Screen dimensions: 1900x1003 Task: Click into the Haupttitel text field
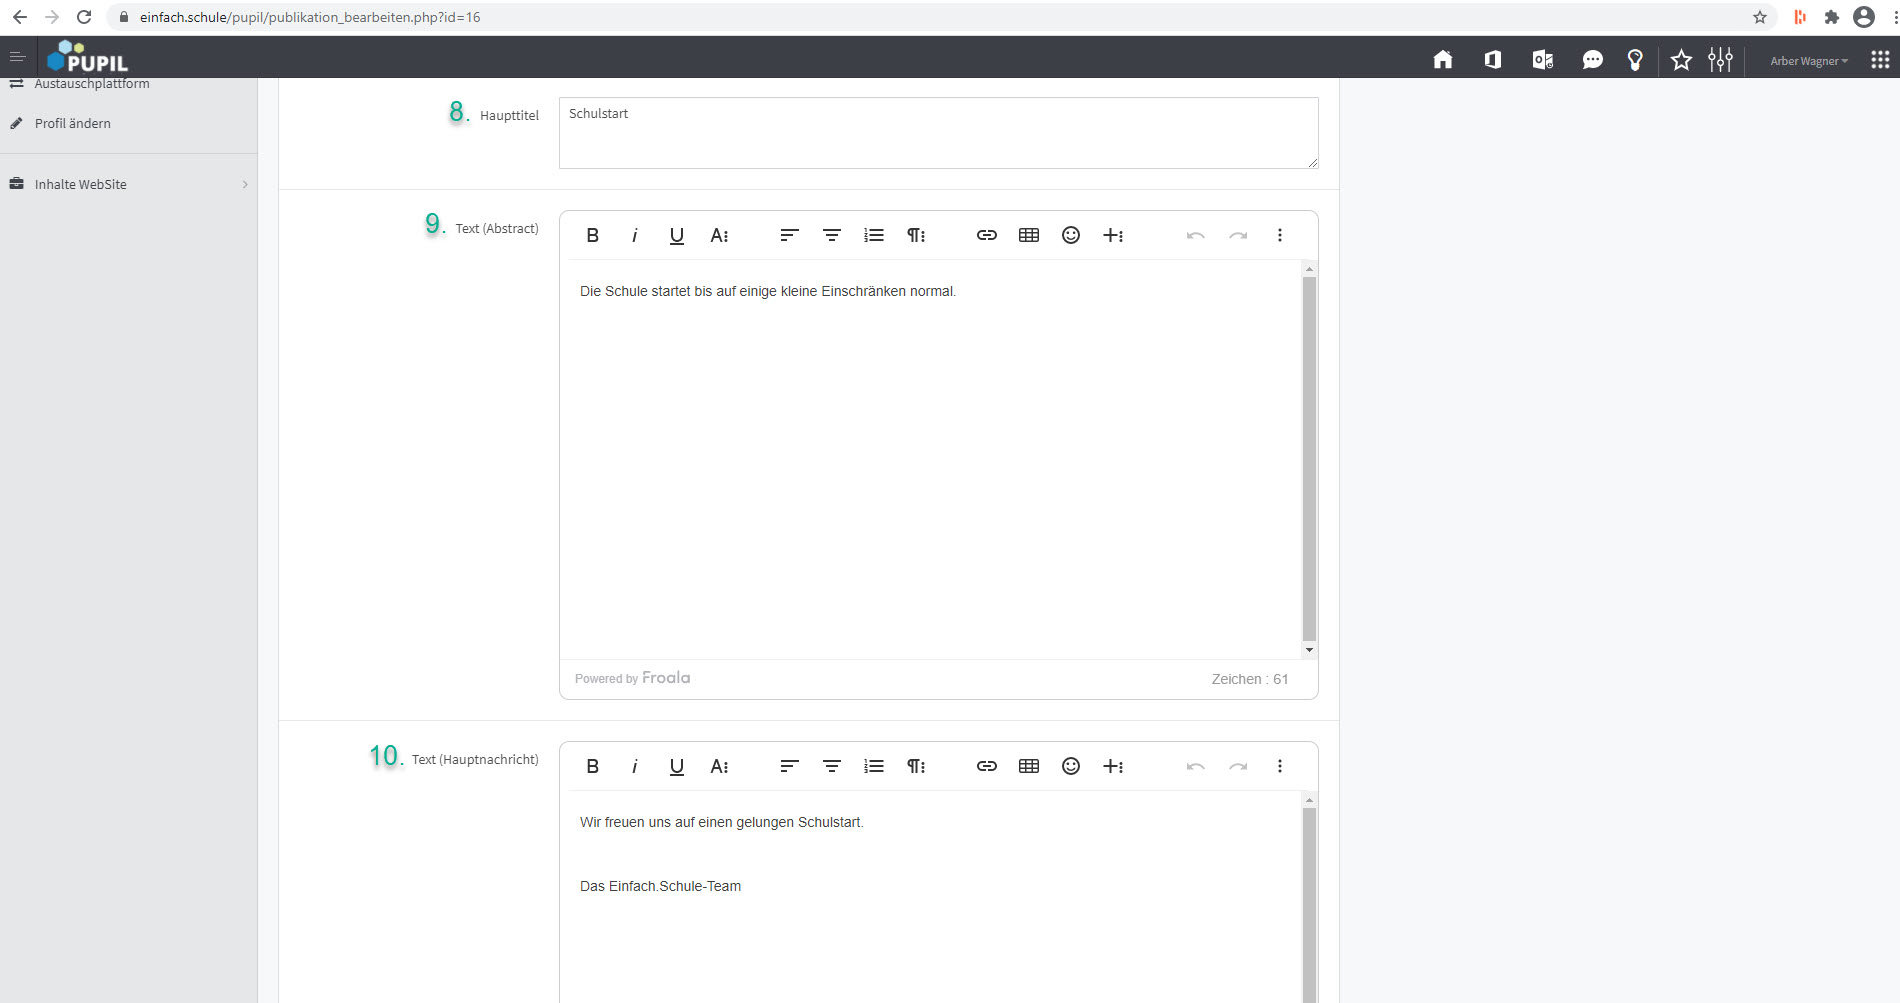pos(938,133)
